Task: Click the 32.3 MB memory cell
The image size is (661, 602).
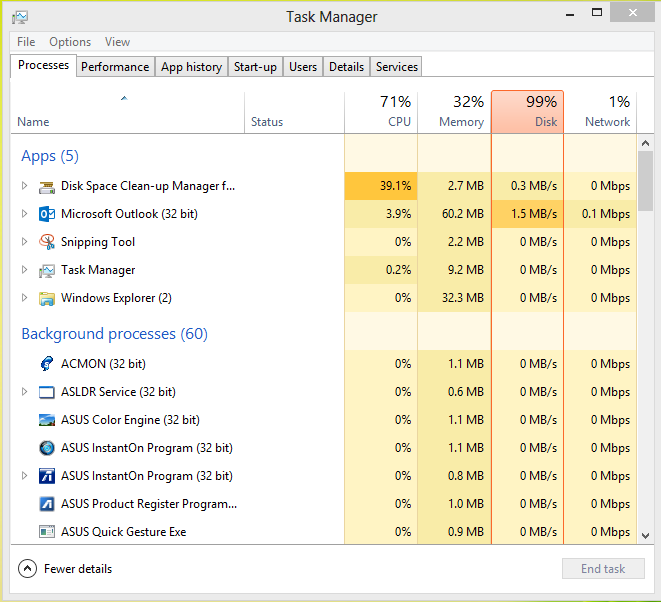Action: click(454, 298)
